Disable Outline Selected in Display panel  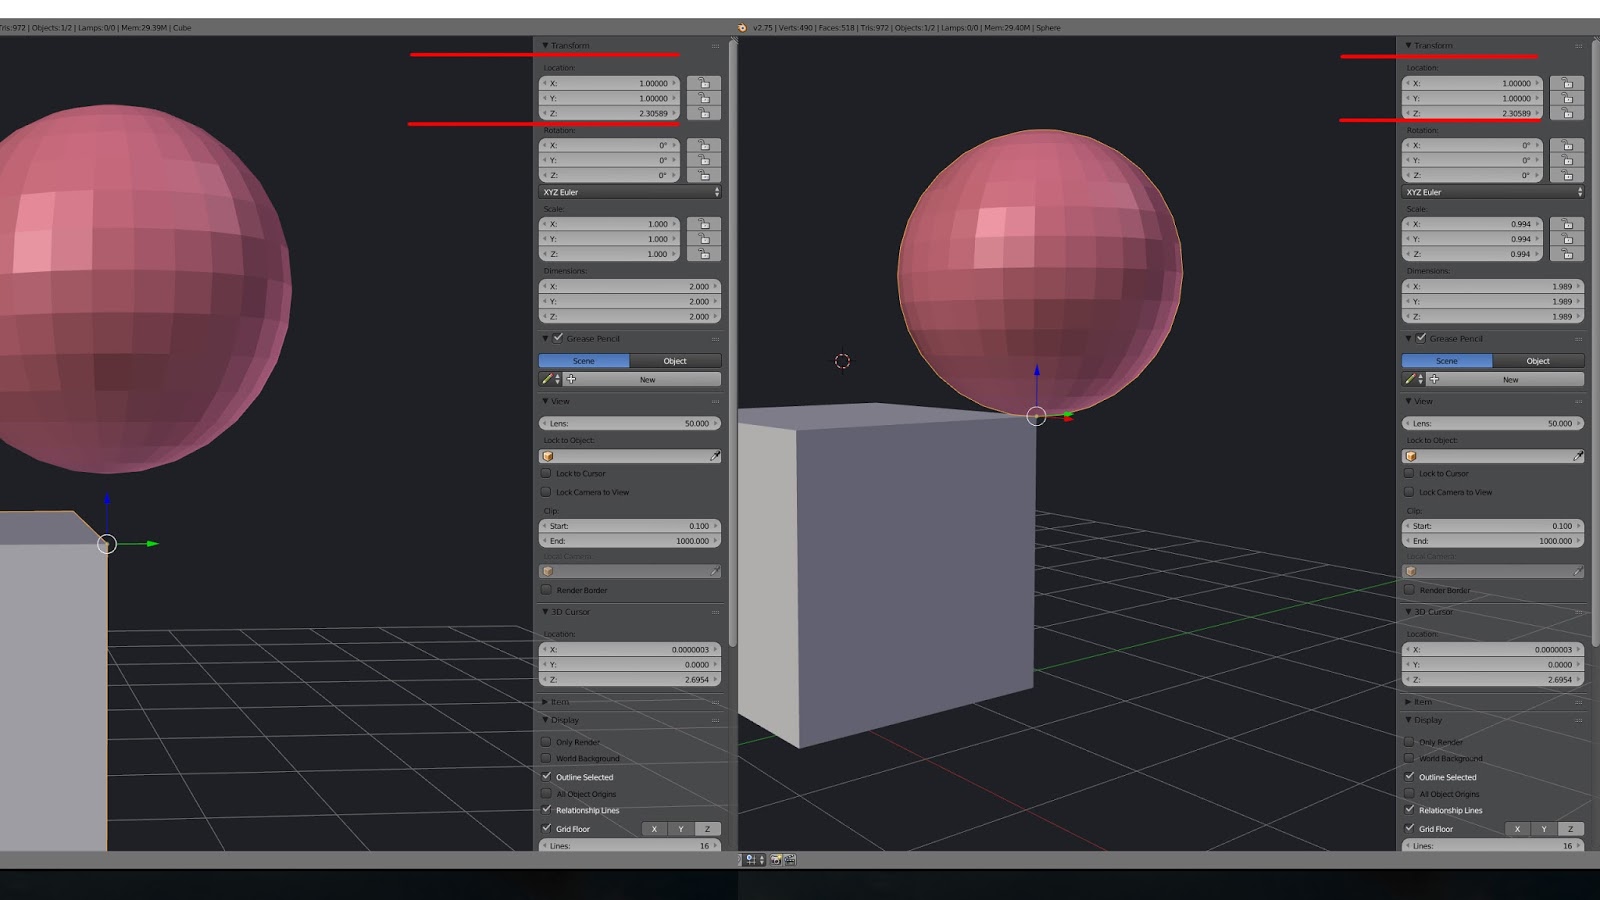pos(547,777)
